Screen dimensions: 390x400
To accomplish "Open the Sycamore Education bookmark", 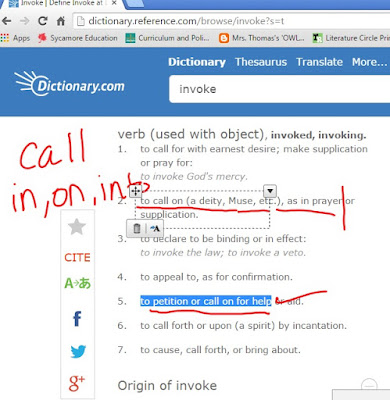I will click(x=78, y=38).
